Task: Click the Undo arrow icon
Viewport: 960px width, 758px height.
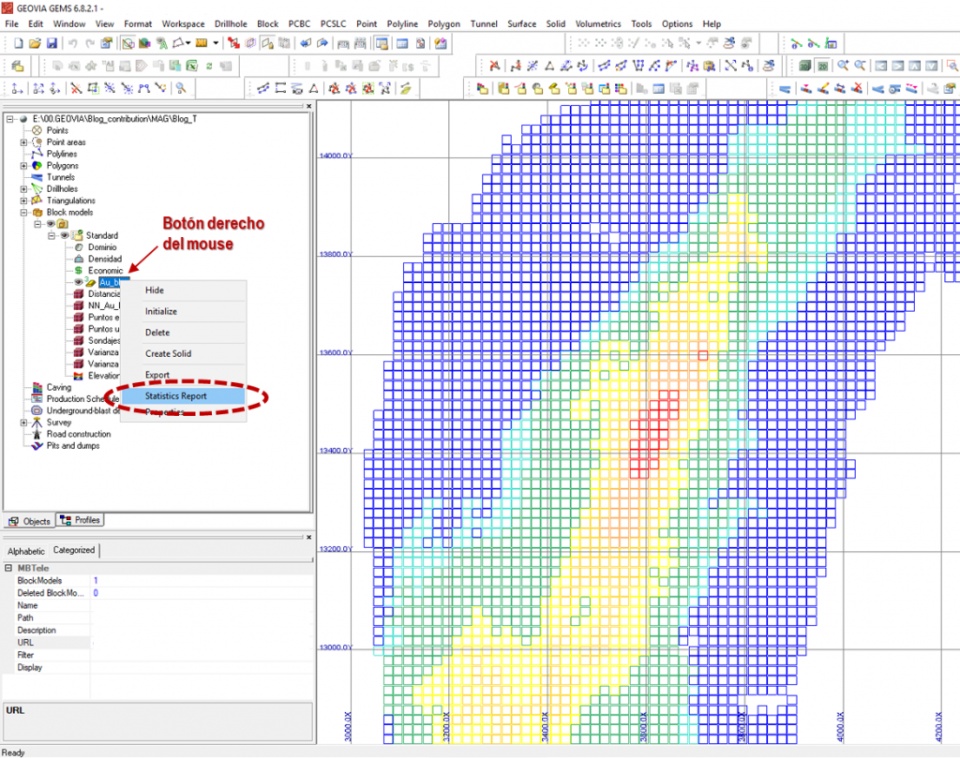Action: point(72,43)
